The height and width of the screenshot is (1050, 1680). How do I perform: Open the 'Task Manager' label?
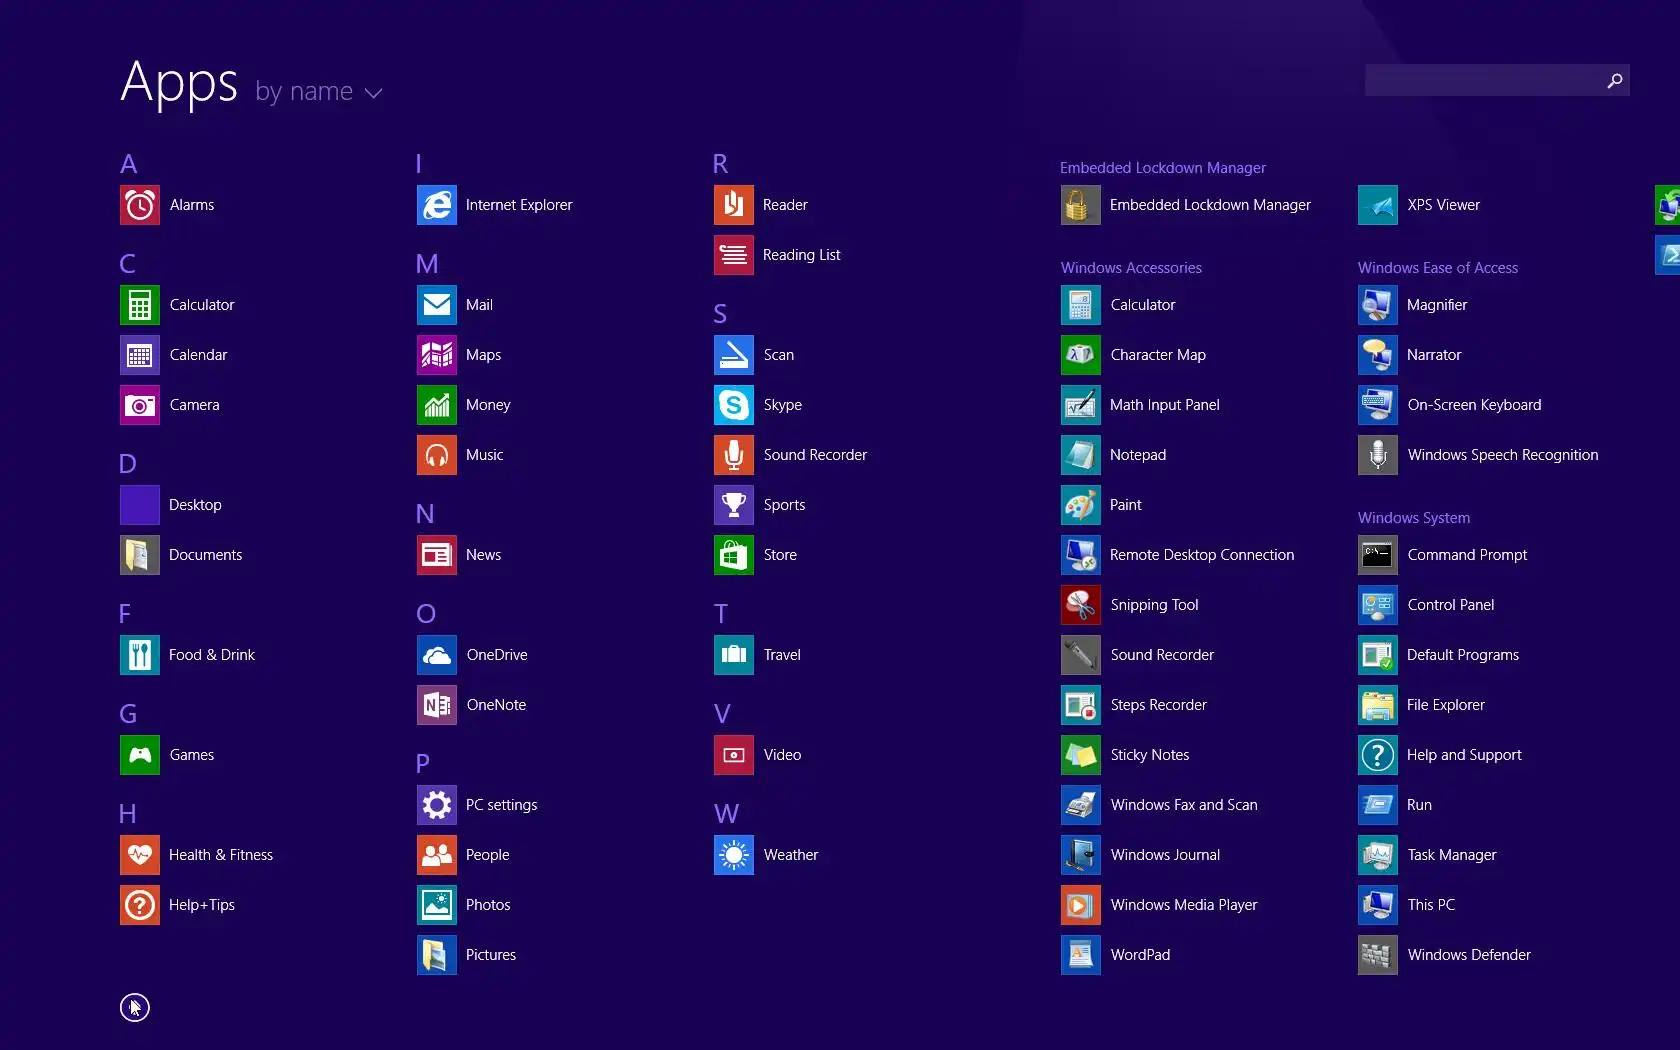tap(1452, 855)
